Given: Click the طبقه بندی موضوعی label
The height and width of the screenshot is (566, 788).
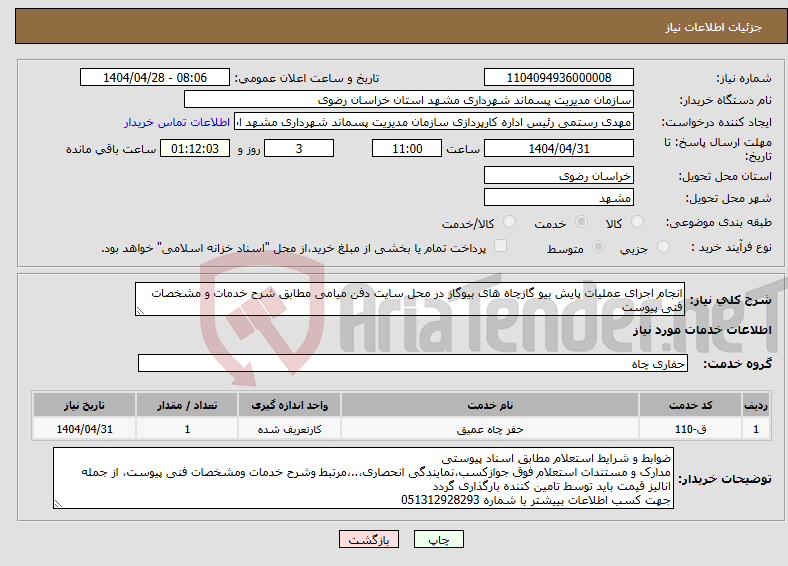Looking at the screenshot, I should pyautogui.click(x=719, y=222).
